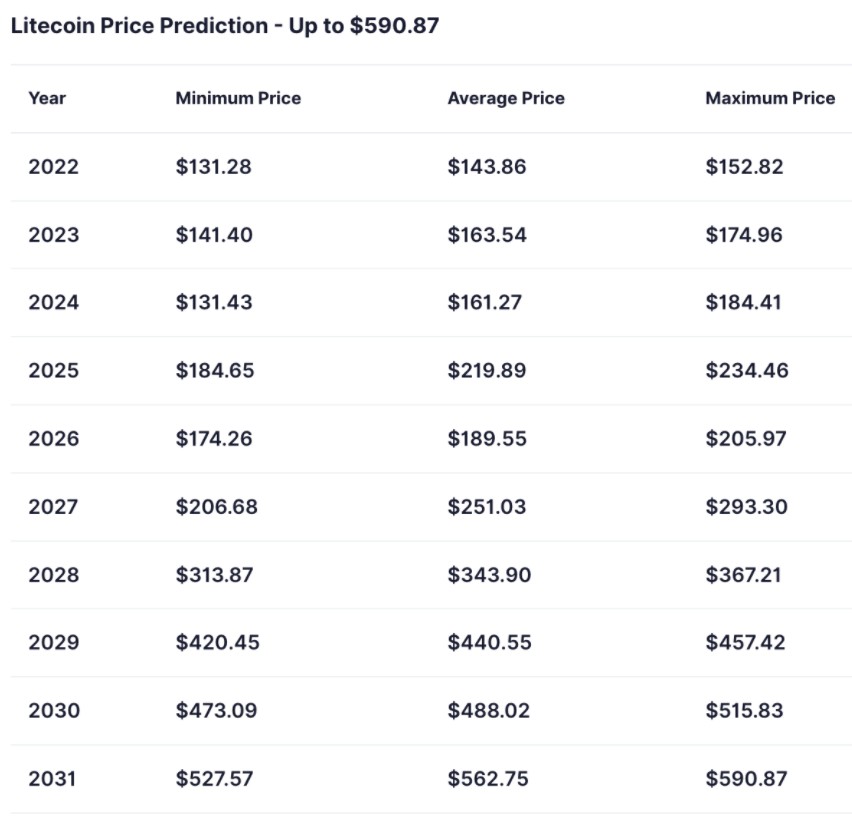Image resolution: width=852 pixels, height=822 pixels.
Task: Select the 2028 maximum price $367.21
Action: (x=743, y=575)
